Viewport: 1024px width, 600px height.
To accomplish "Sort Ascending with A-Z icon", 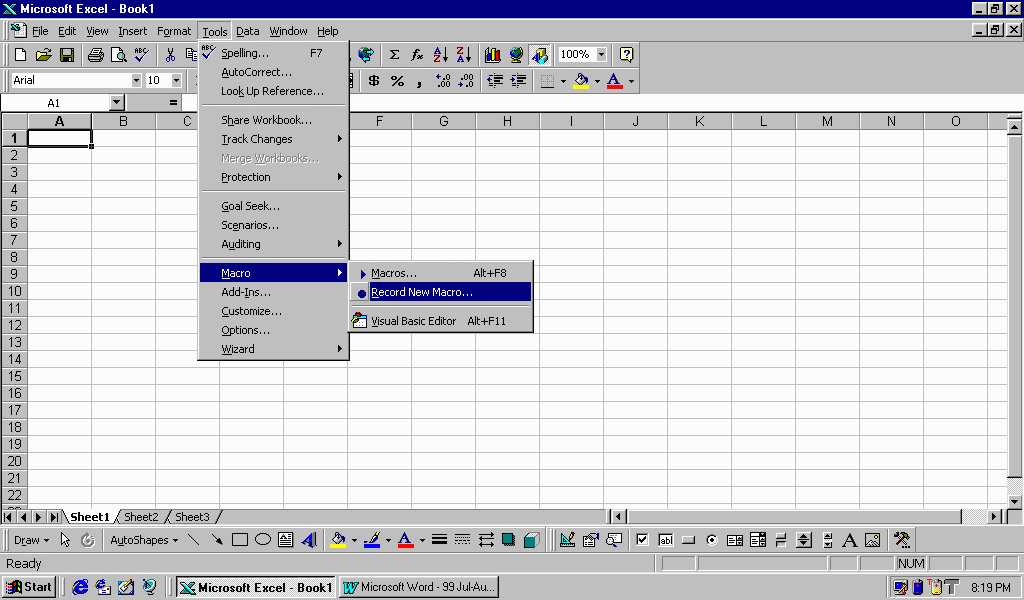I will pyautogui.click(x=441, y=55).
